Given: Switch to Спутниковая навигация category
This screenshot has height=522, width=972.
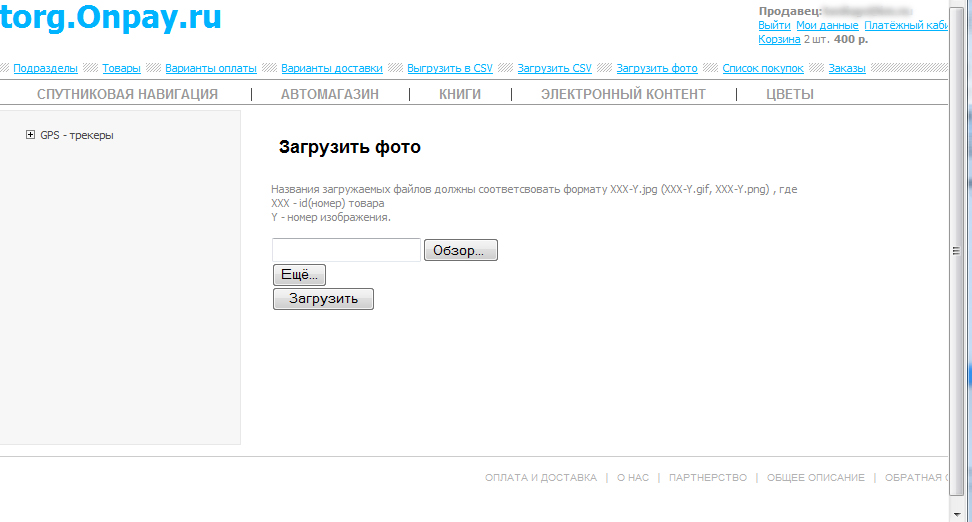Looking at the screenshot, I should [127, 94].
